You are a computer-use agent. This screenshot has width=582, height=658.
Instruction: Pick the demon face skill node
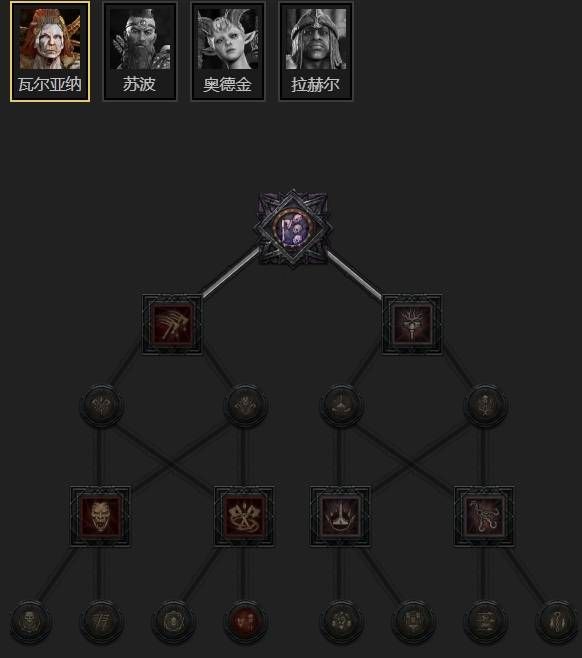100,516
